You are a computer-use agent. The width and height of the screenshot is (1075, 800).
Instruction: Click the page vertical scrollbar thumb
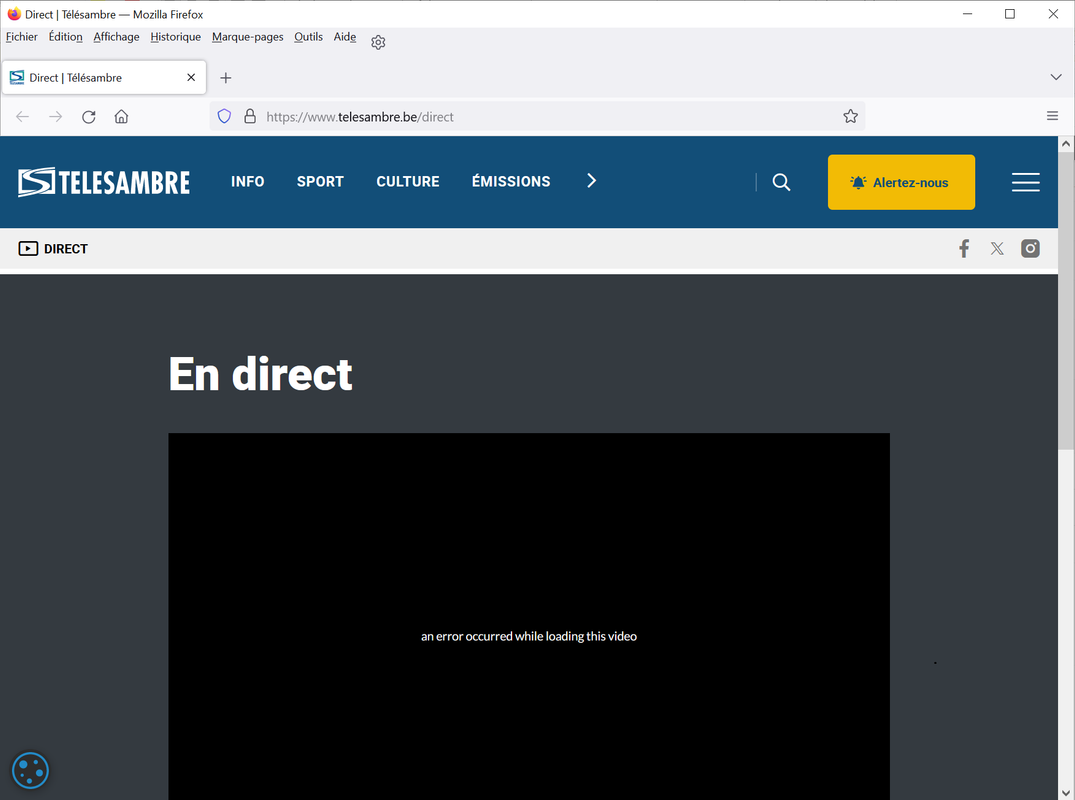point(1065,301)
